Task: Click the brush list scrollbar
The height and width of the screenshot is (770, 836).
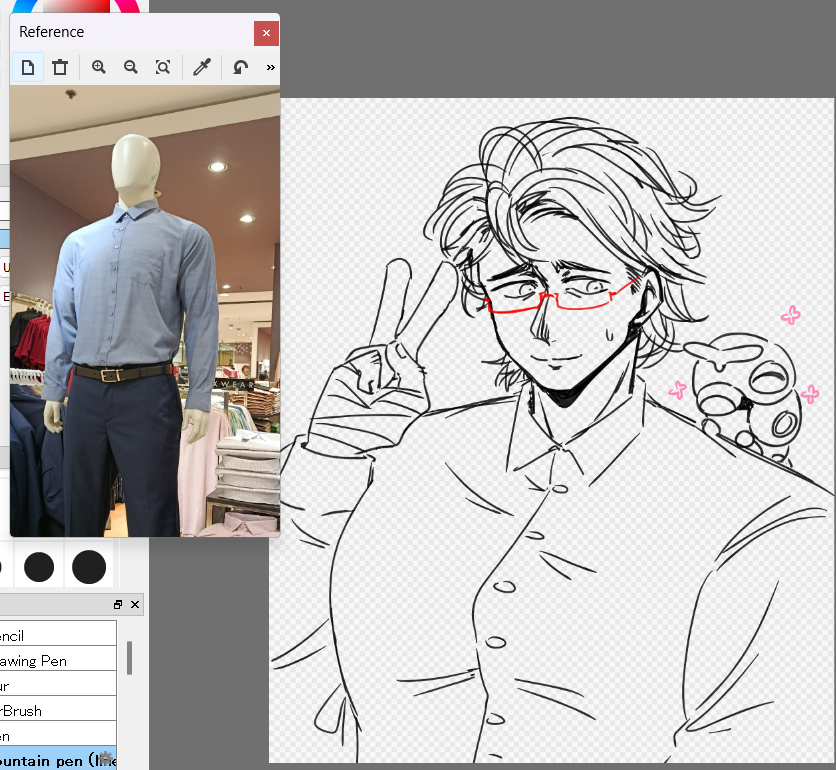Action: point(129,657)
